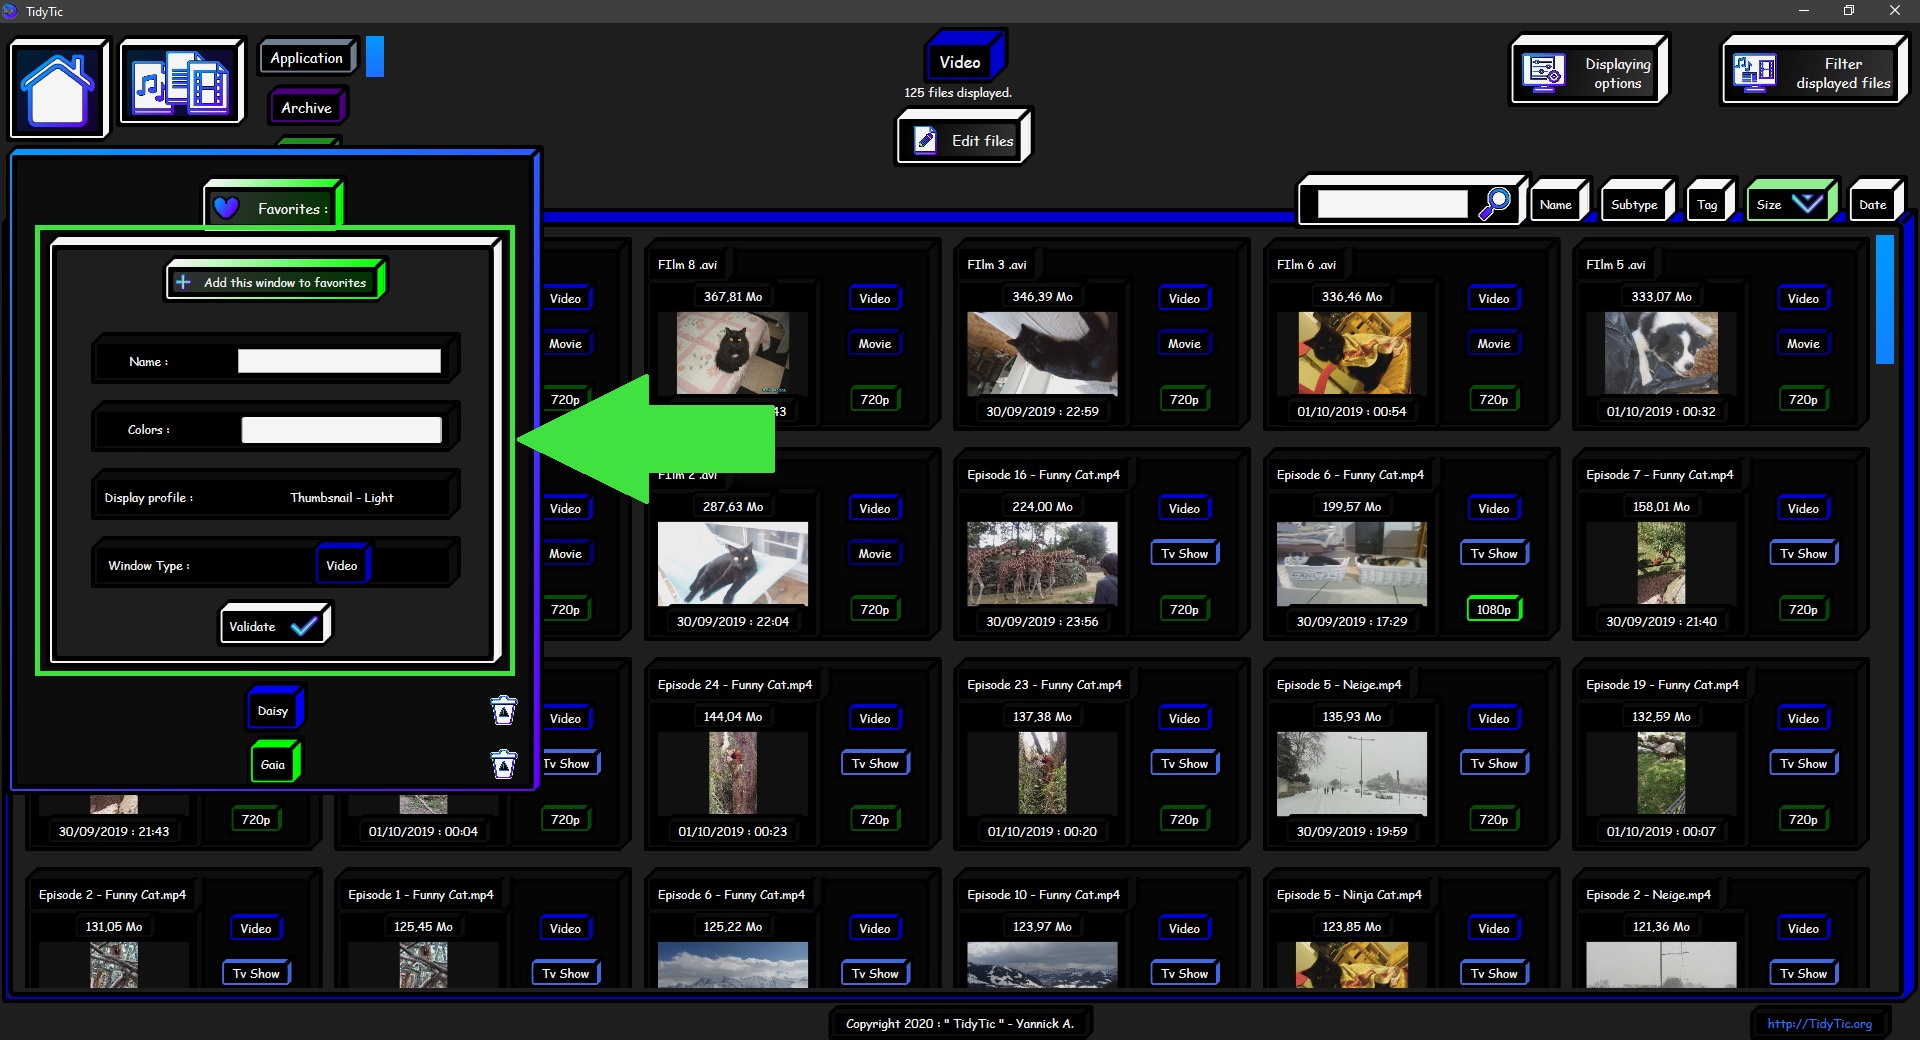Open the media files library icon
The height and width of the screenshot is (1040, 1920).
click(x=181, y=83)
